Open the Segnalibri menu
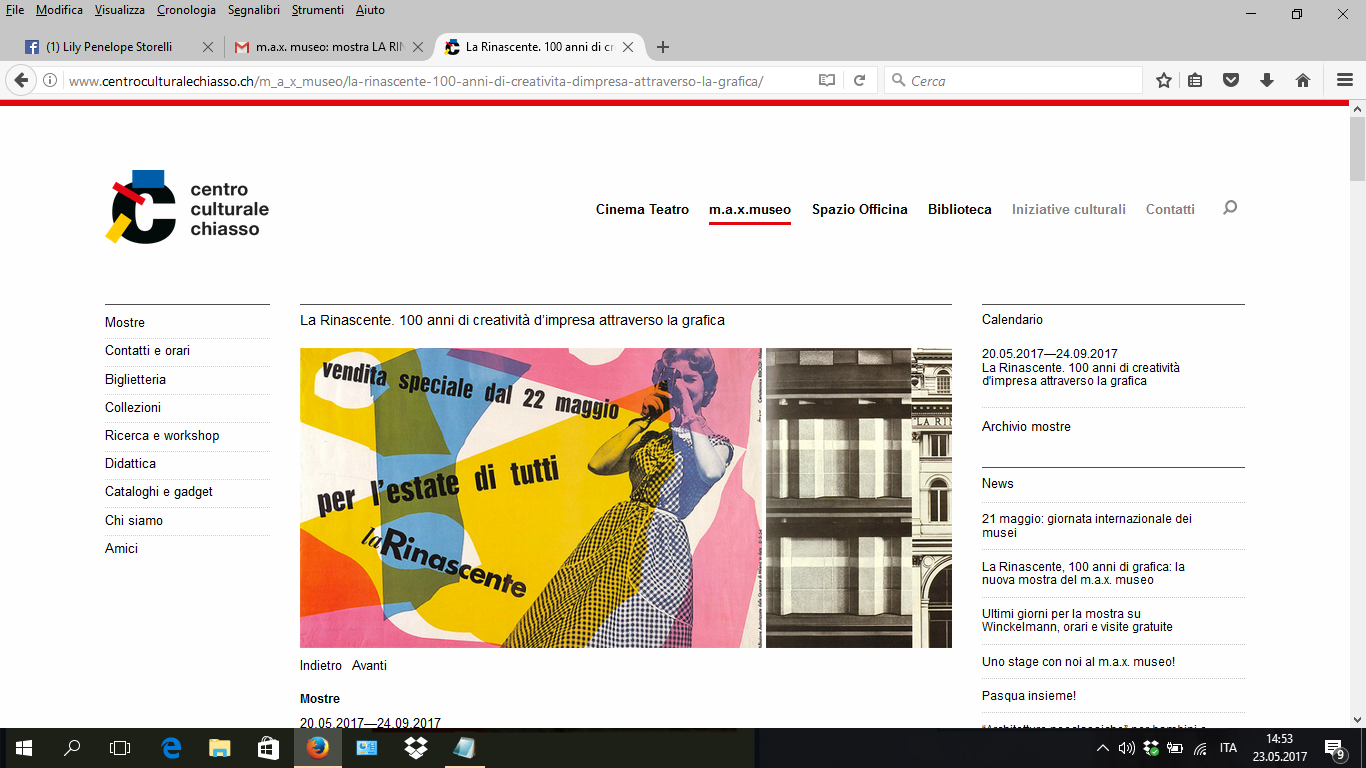Screen dimensions: 1366x768 click(x=255, y=10)
